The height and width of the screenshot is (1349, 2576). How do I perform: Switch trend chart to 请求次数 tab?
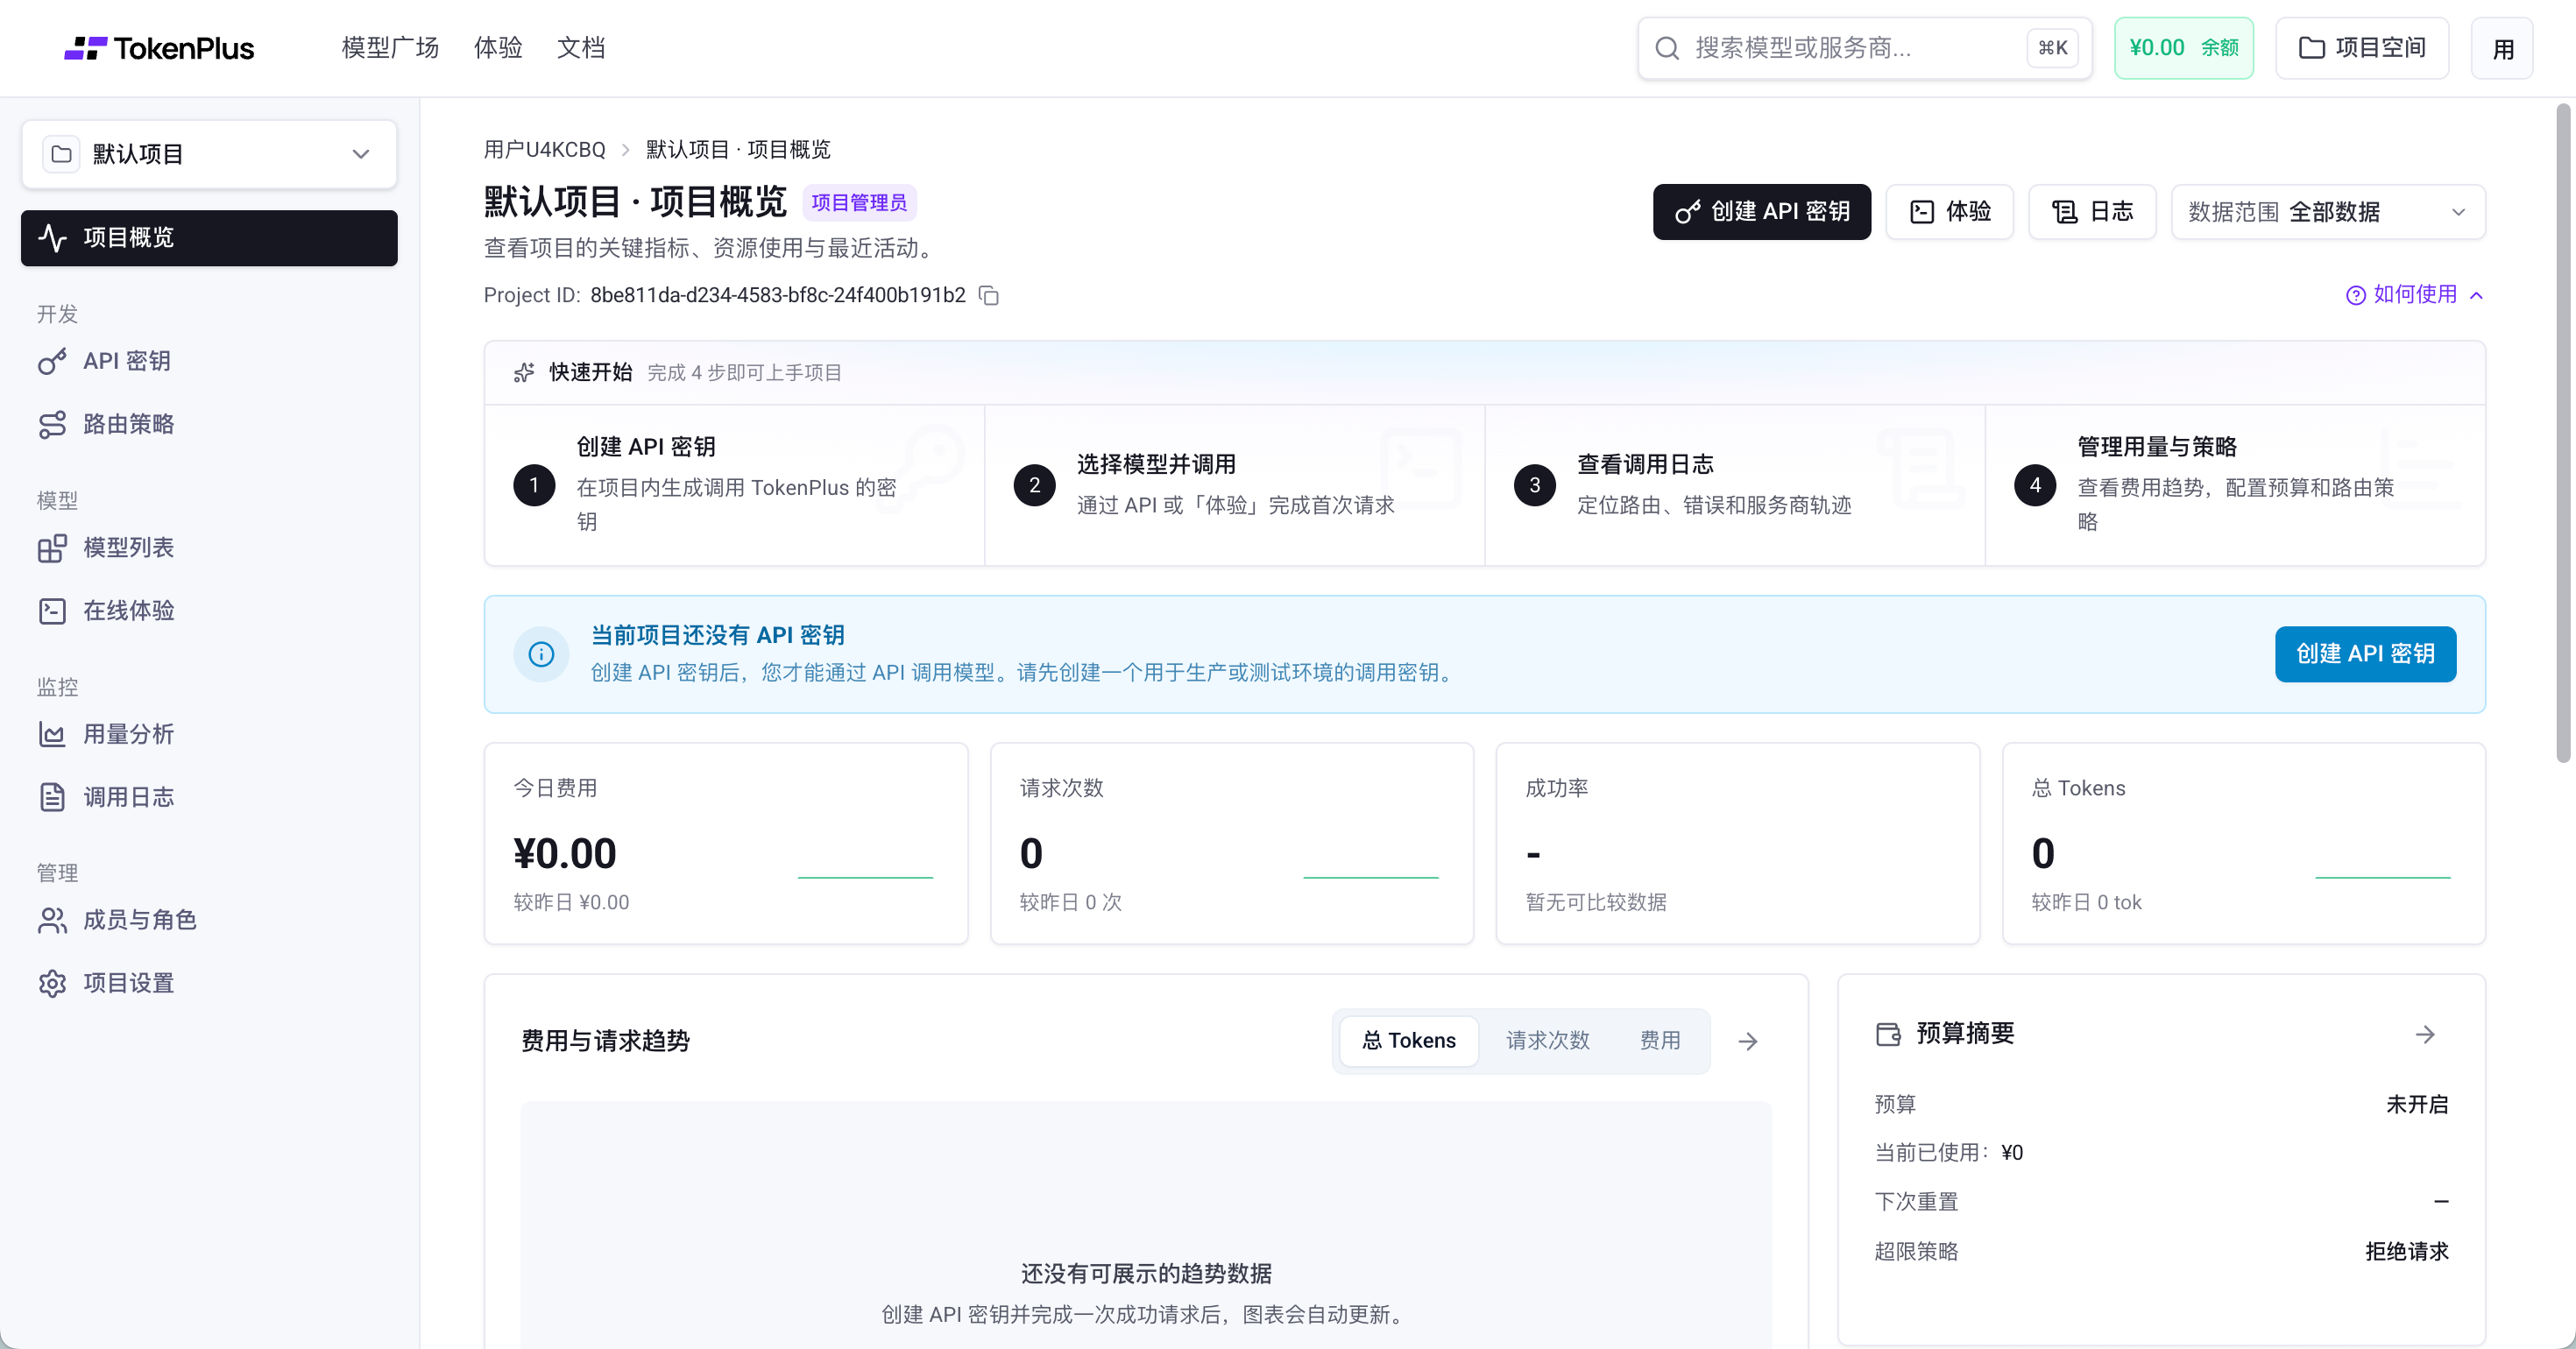coord(1548,1041)
